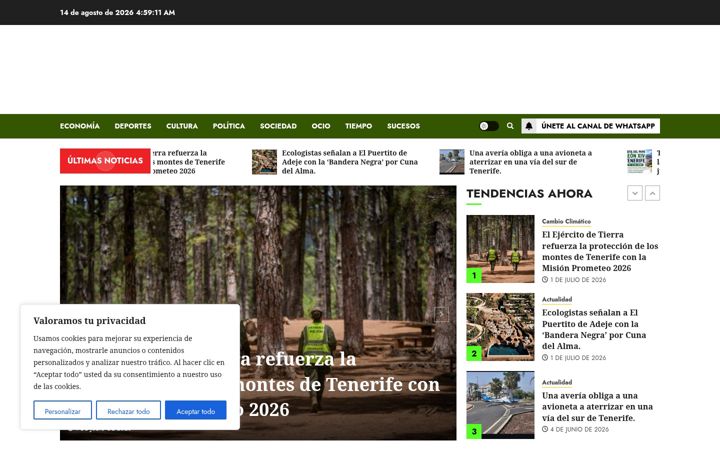Image resolution: width=720 pixels, height=450 pixels.
Task: Click the Últimas Noticias red label
Action: [x=105, y=161]
